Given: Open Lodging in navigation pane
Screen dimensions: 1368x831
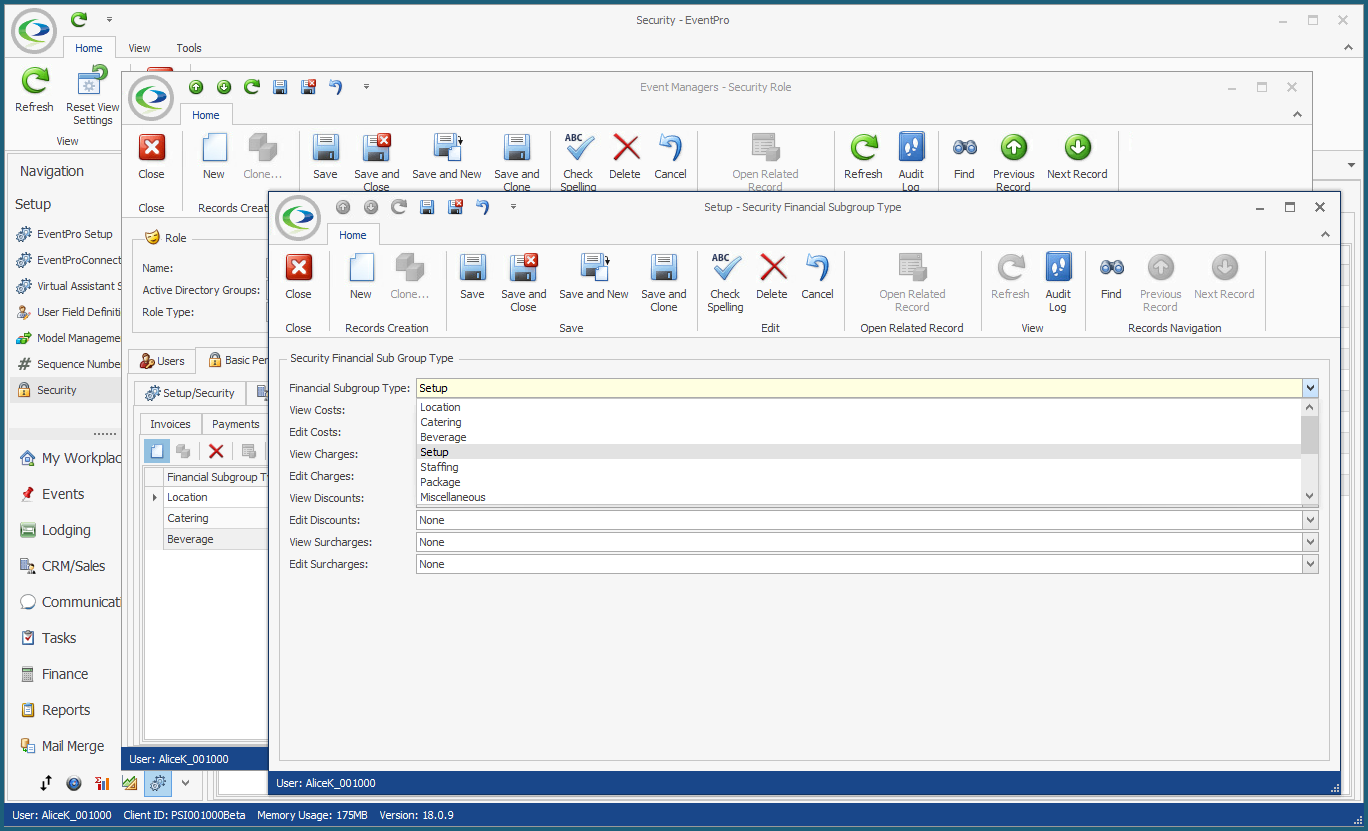Looking at the screenshot, I should click(66, 530).
